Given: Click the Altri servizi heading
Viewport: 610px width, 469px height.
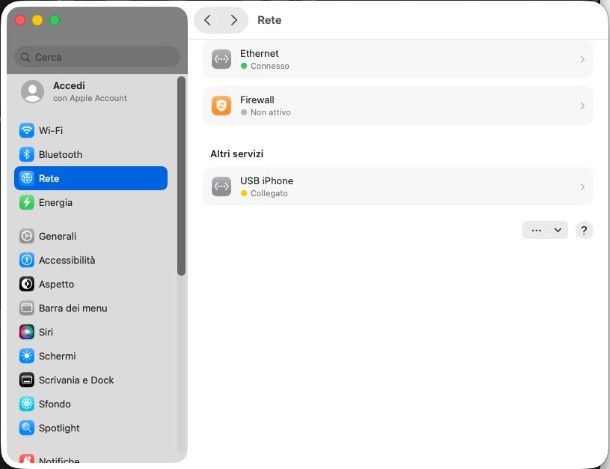Looking at the screenshot, I should tap(237, 154).
